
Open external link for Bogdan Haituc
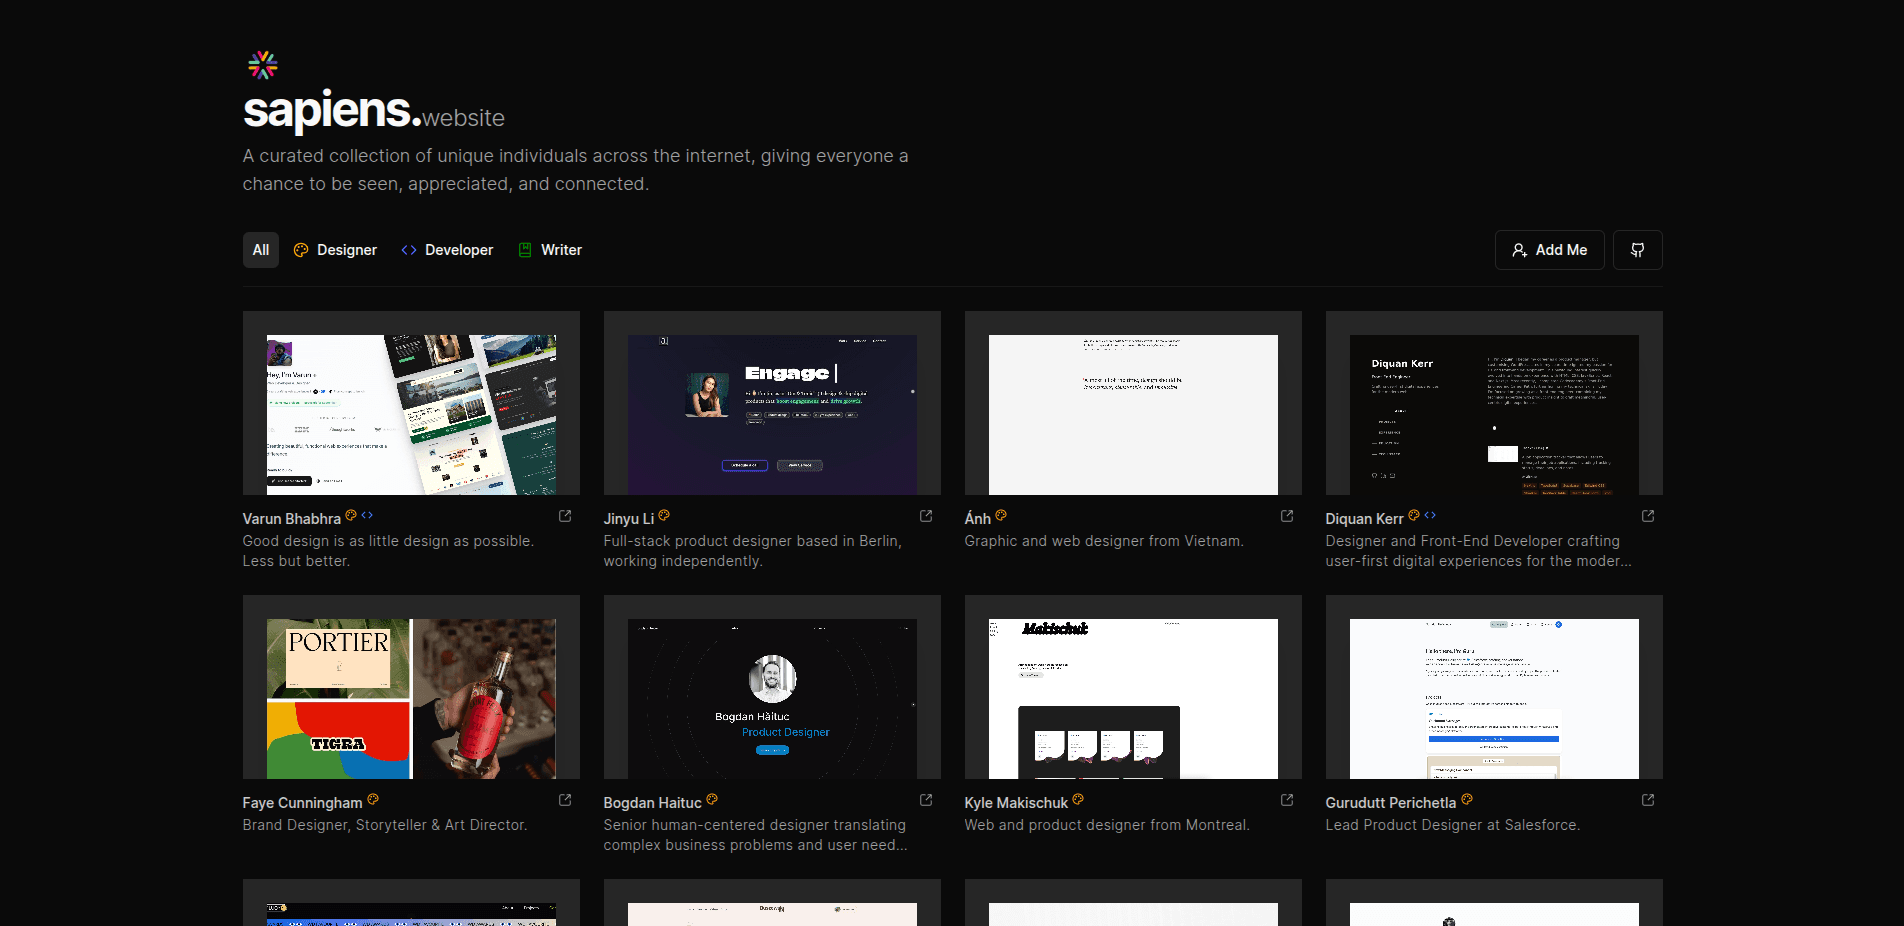[x=926, y=800]
